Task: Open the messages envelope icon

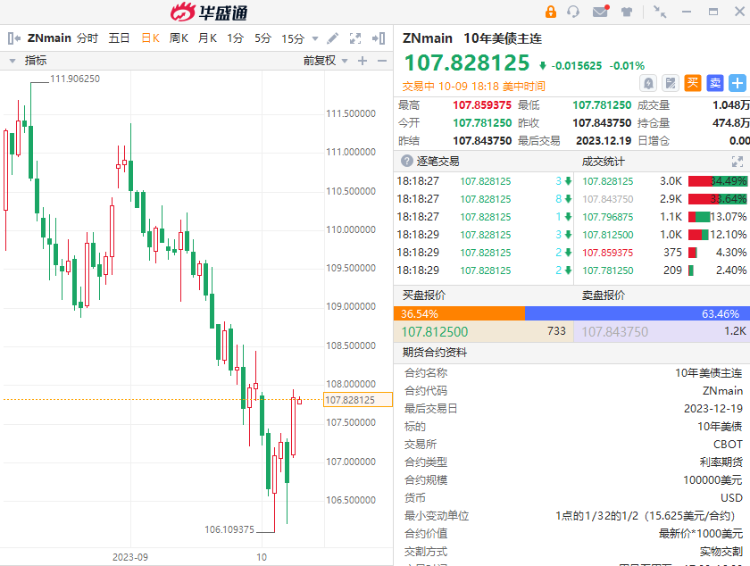Action: 600,12
